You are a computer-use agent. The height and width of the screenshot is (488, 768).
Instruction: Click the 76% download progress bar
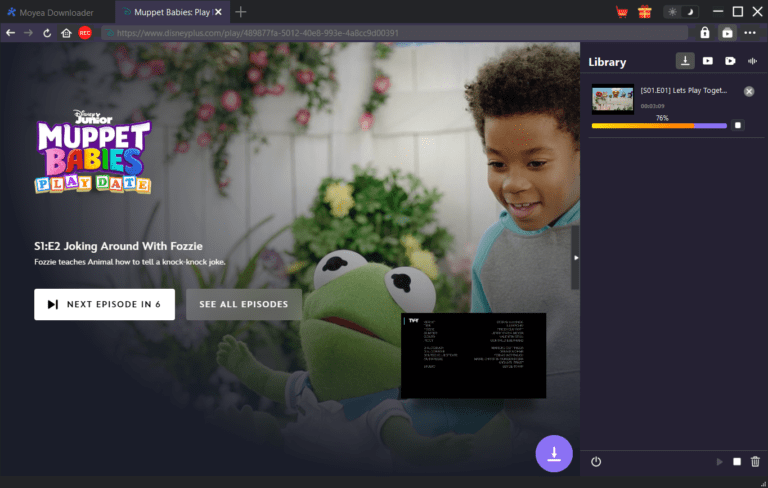659,126
